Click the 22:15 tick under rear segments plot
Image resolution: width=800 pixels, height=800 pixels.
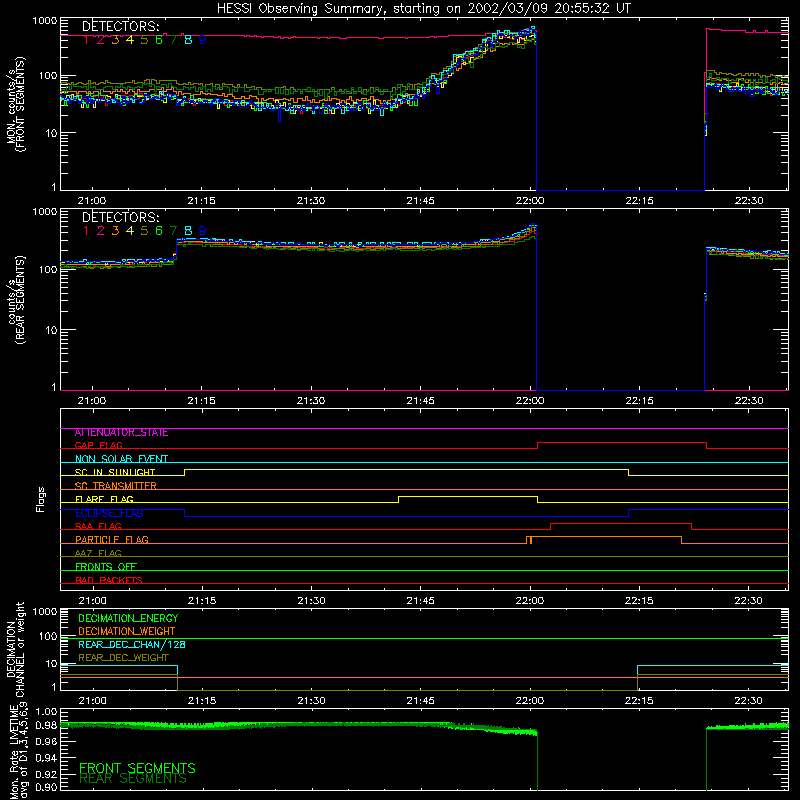coord(639,401)
